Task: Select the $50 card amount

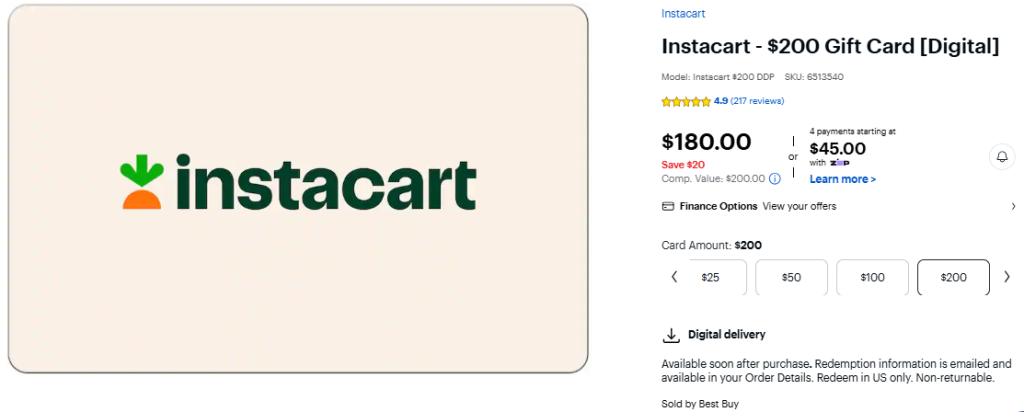Action: tap(792, 277)
